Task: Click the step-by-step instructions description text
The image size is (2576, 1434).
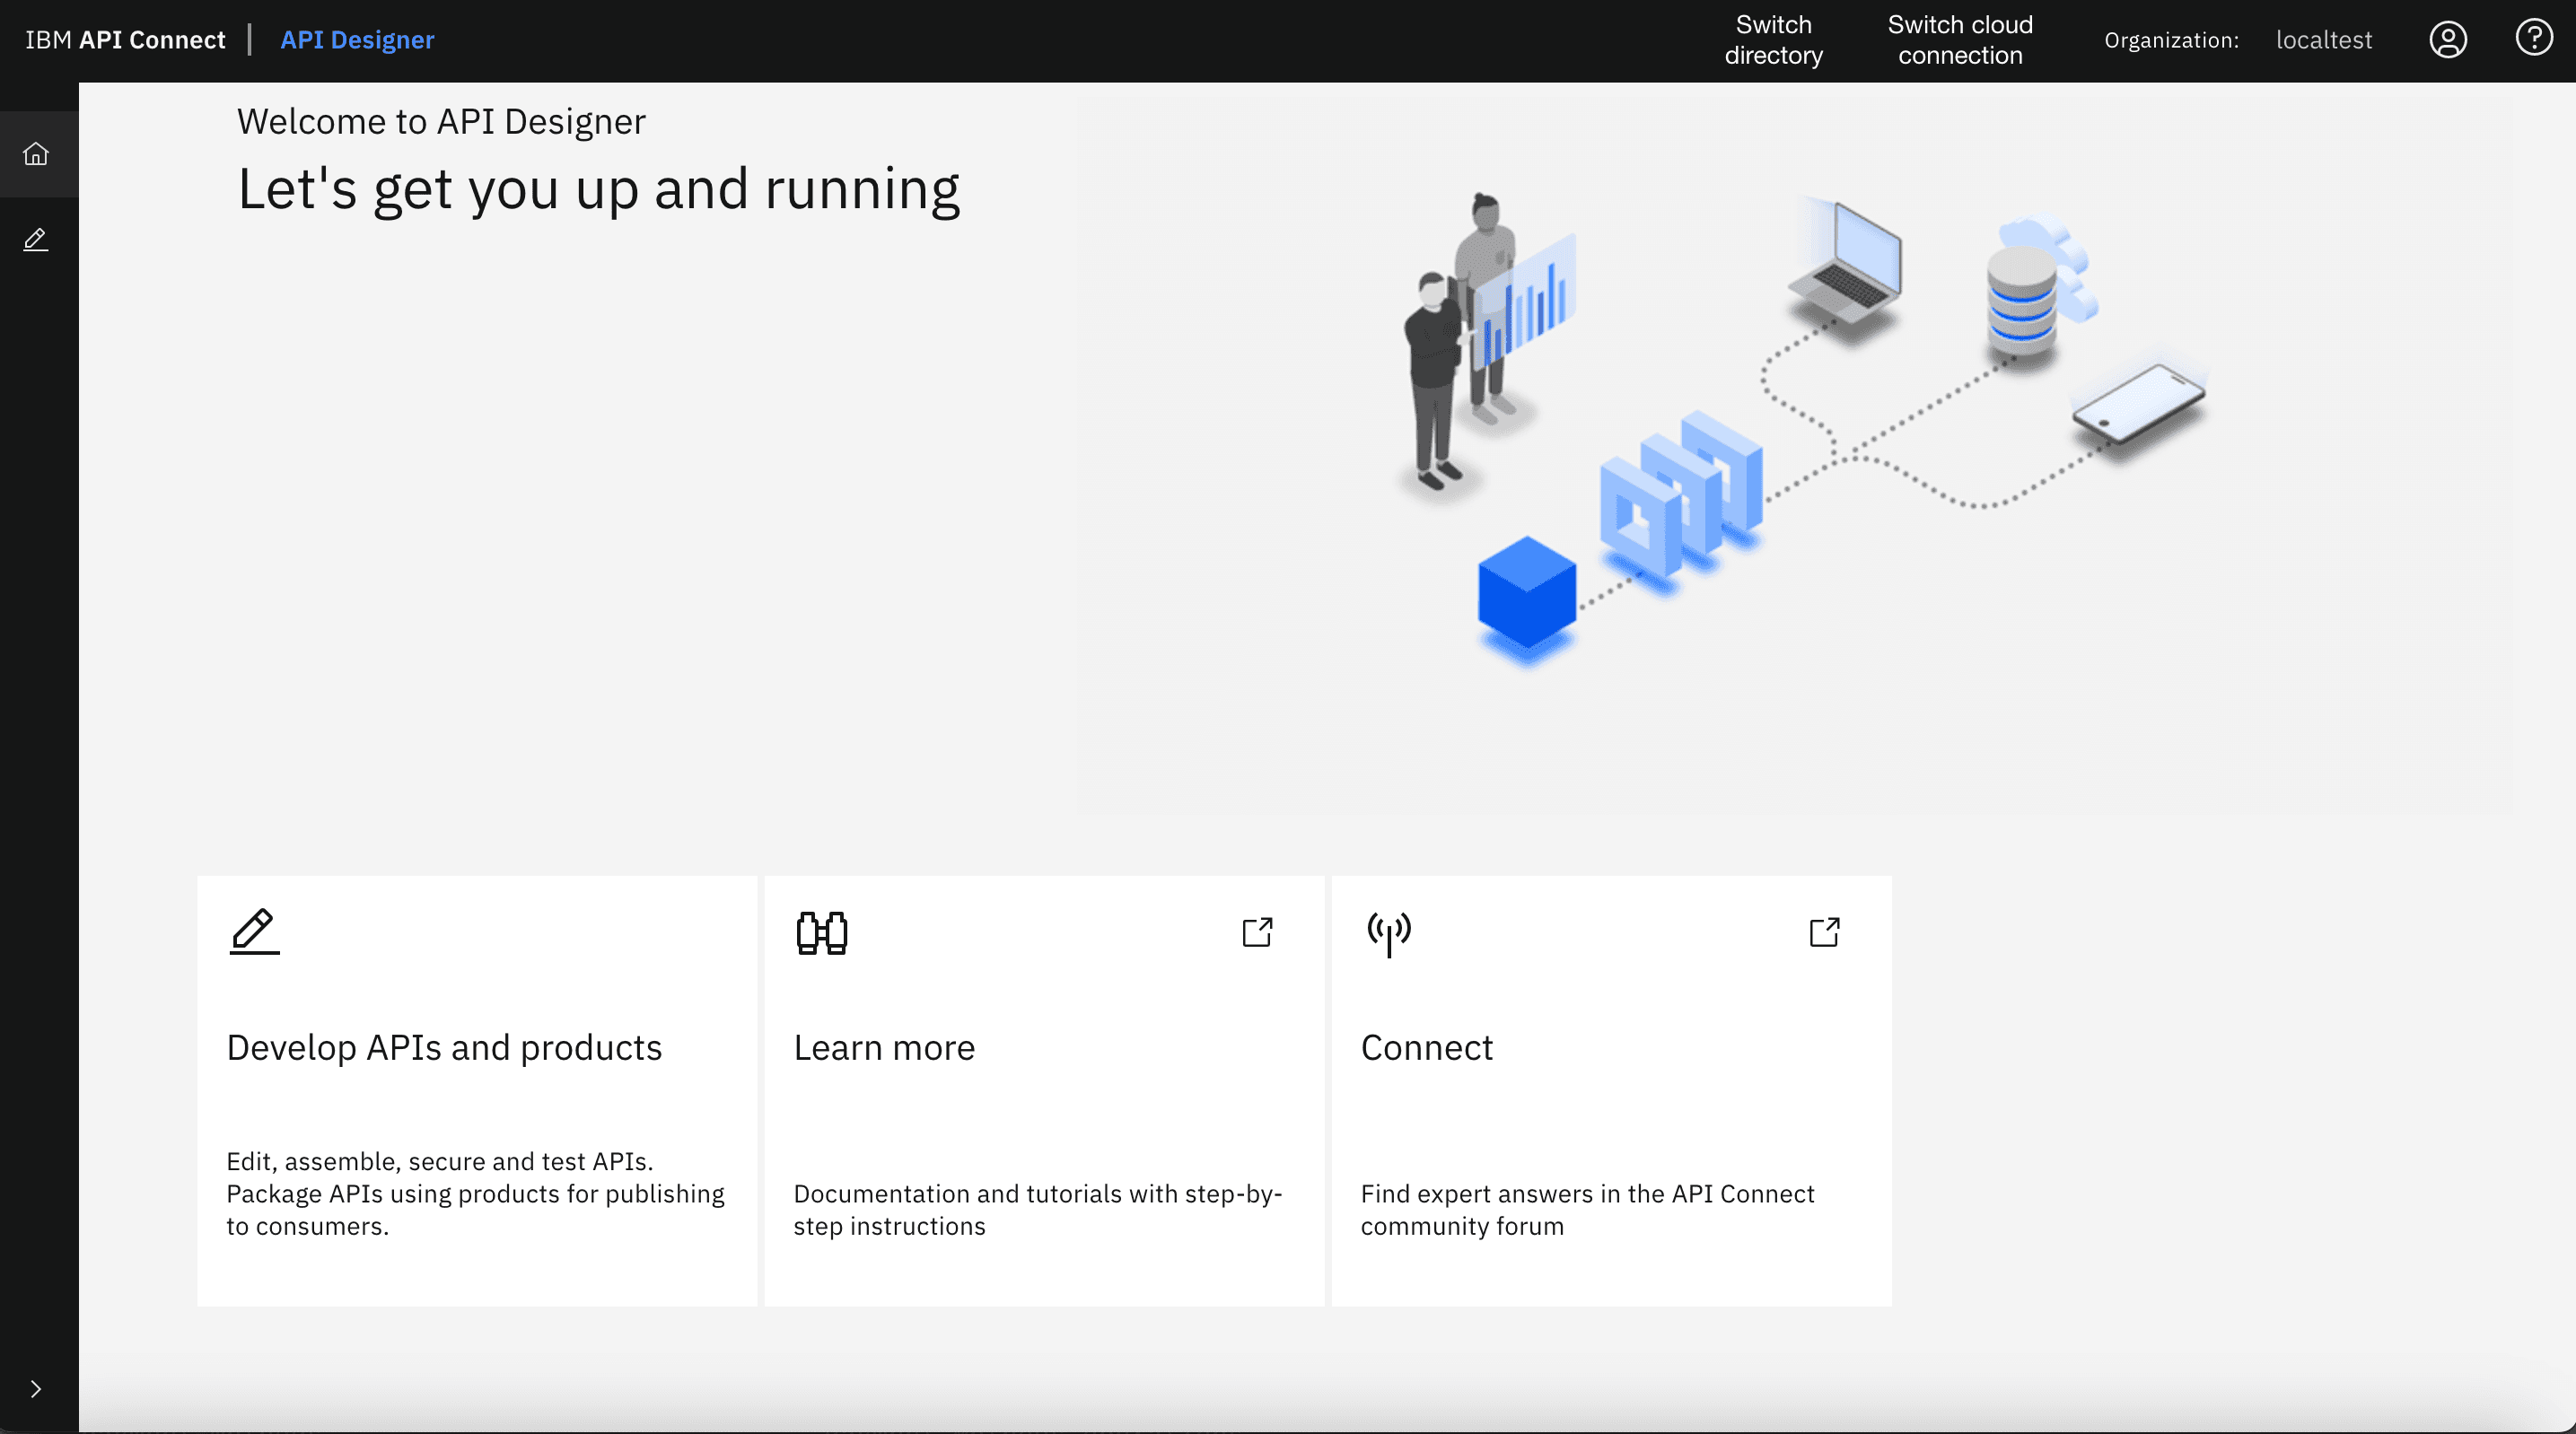Action: [x=1037, y=1209]
